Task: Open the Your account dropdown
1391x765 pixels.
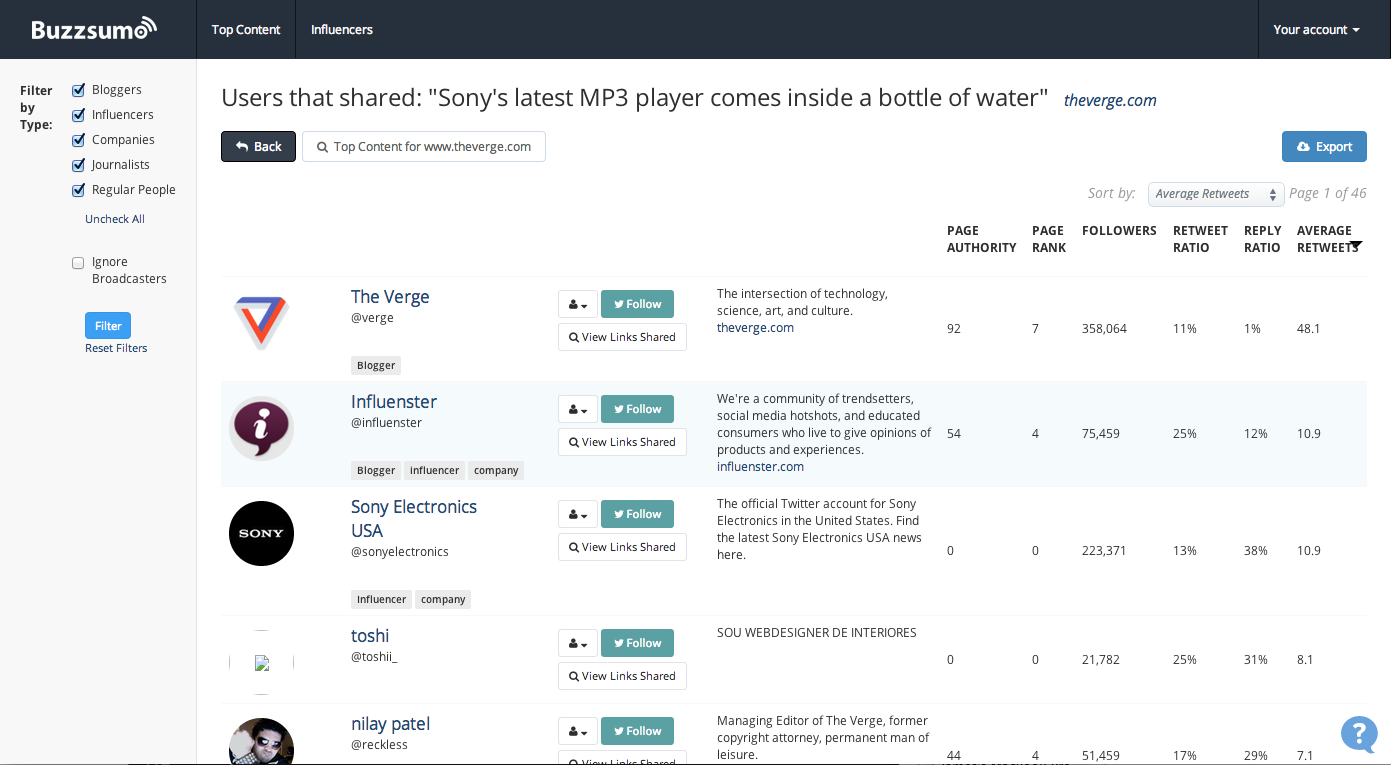Action: (x=1316, y=29)
